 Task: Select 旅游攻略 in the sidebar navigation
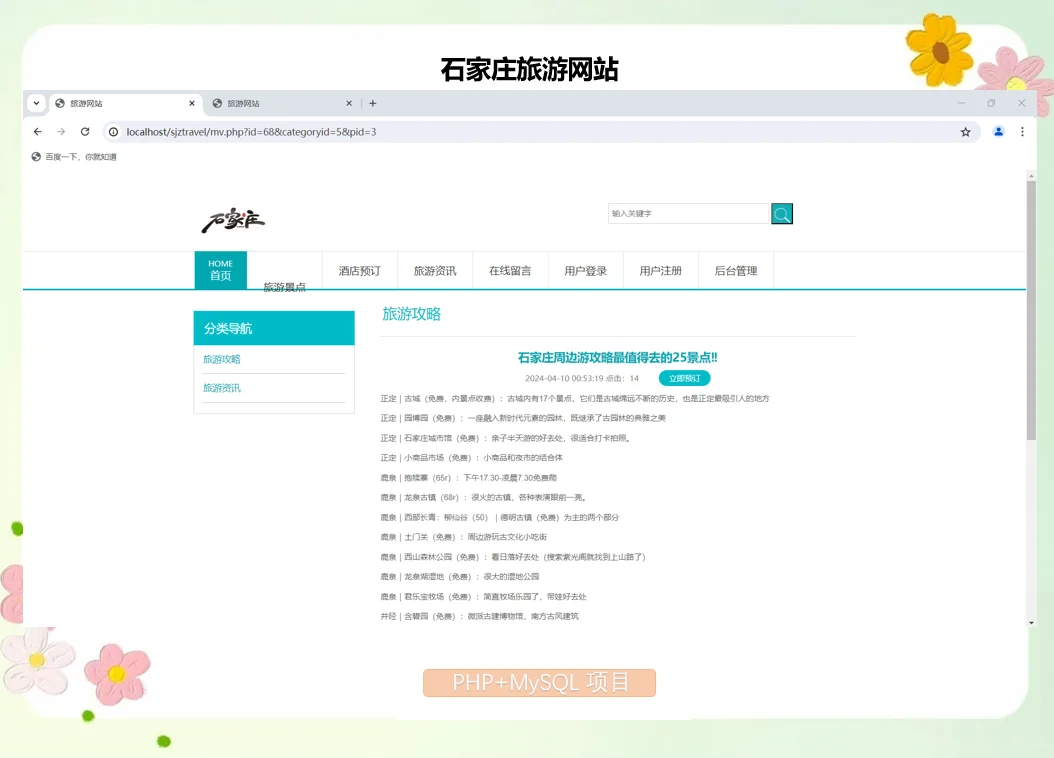coord(220,359)
